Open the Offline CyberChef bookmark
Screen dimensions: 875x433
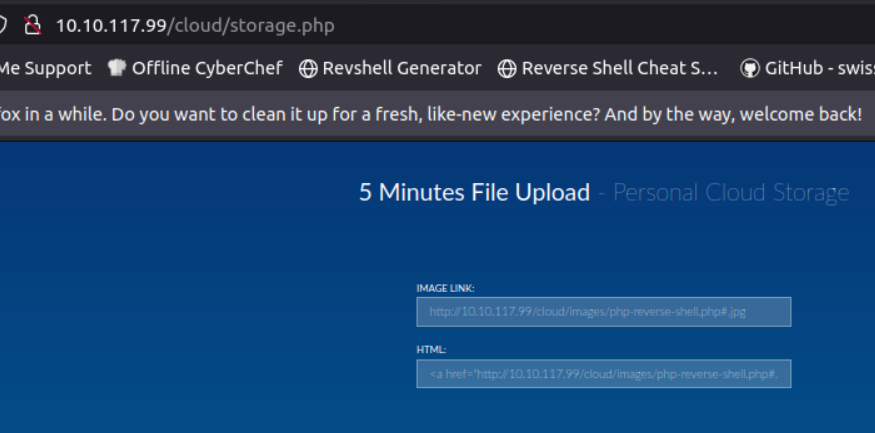coord(207,68)
